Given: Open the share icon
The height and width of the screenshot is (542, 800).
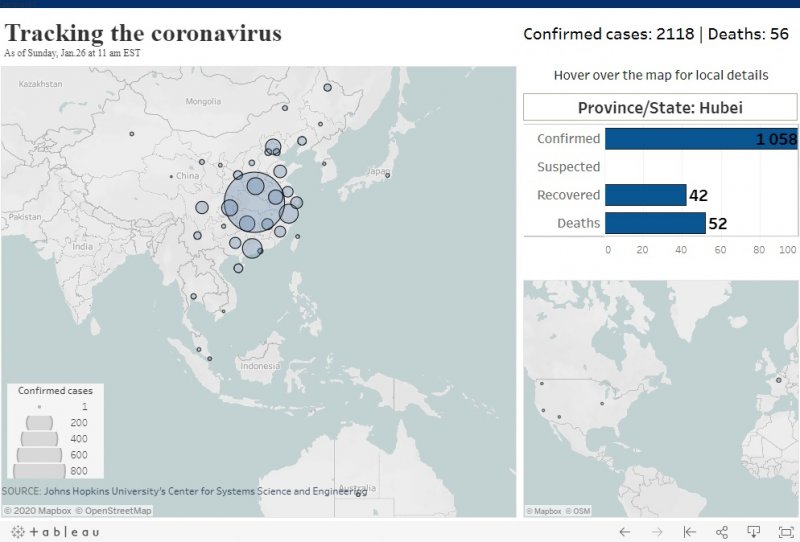Looking at the screenshot, I should point(721,532).
